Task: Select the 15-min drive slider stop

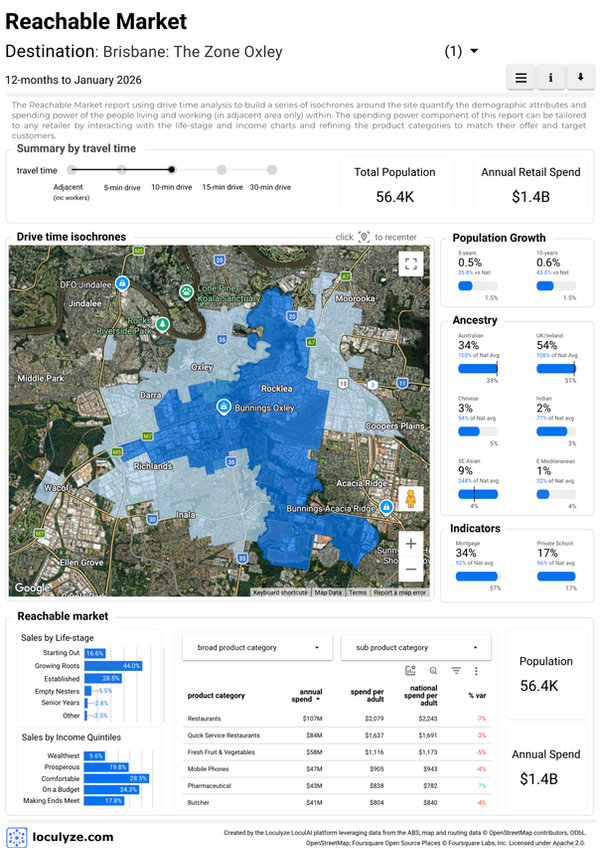Action: click(222, 170)
